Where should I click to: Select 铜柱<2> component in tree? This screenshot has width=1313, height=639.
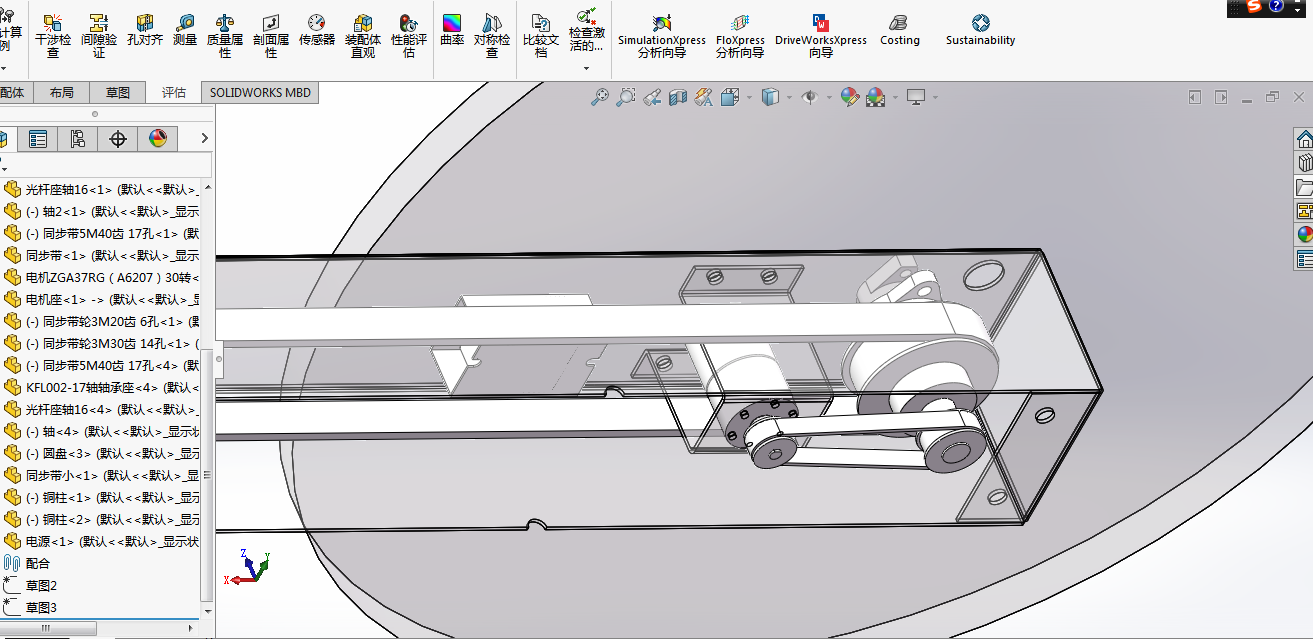point(100,519)
